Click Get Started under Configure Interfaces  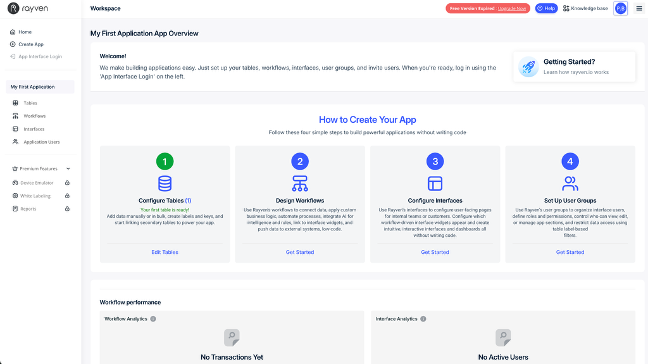click(x=435, y=252)
